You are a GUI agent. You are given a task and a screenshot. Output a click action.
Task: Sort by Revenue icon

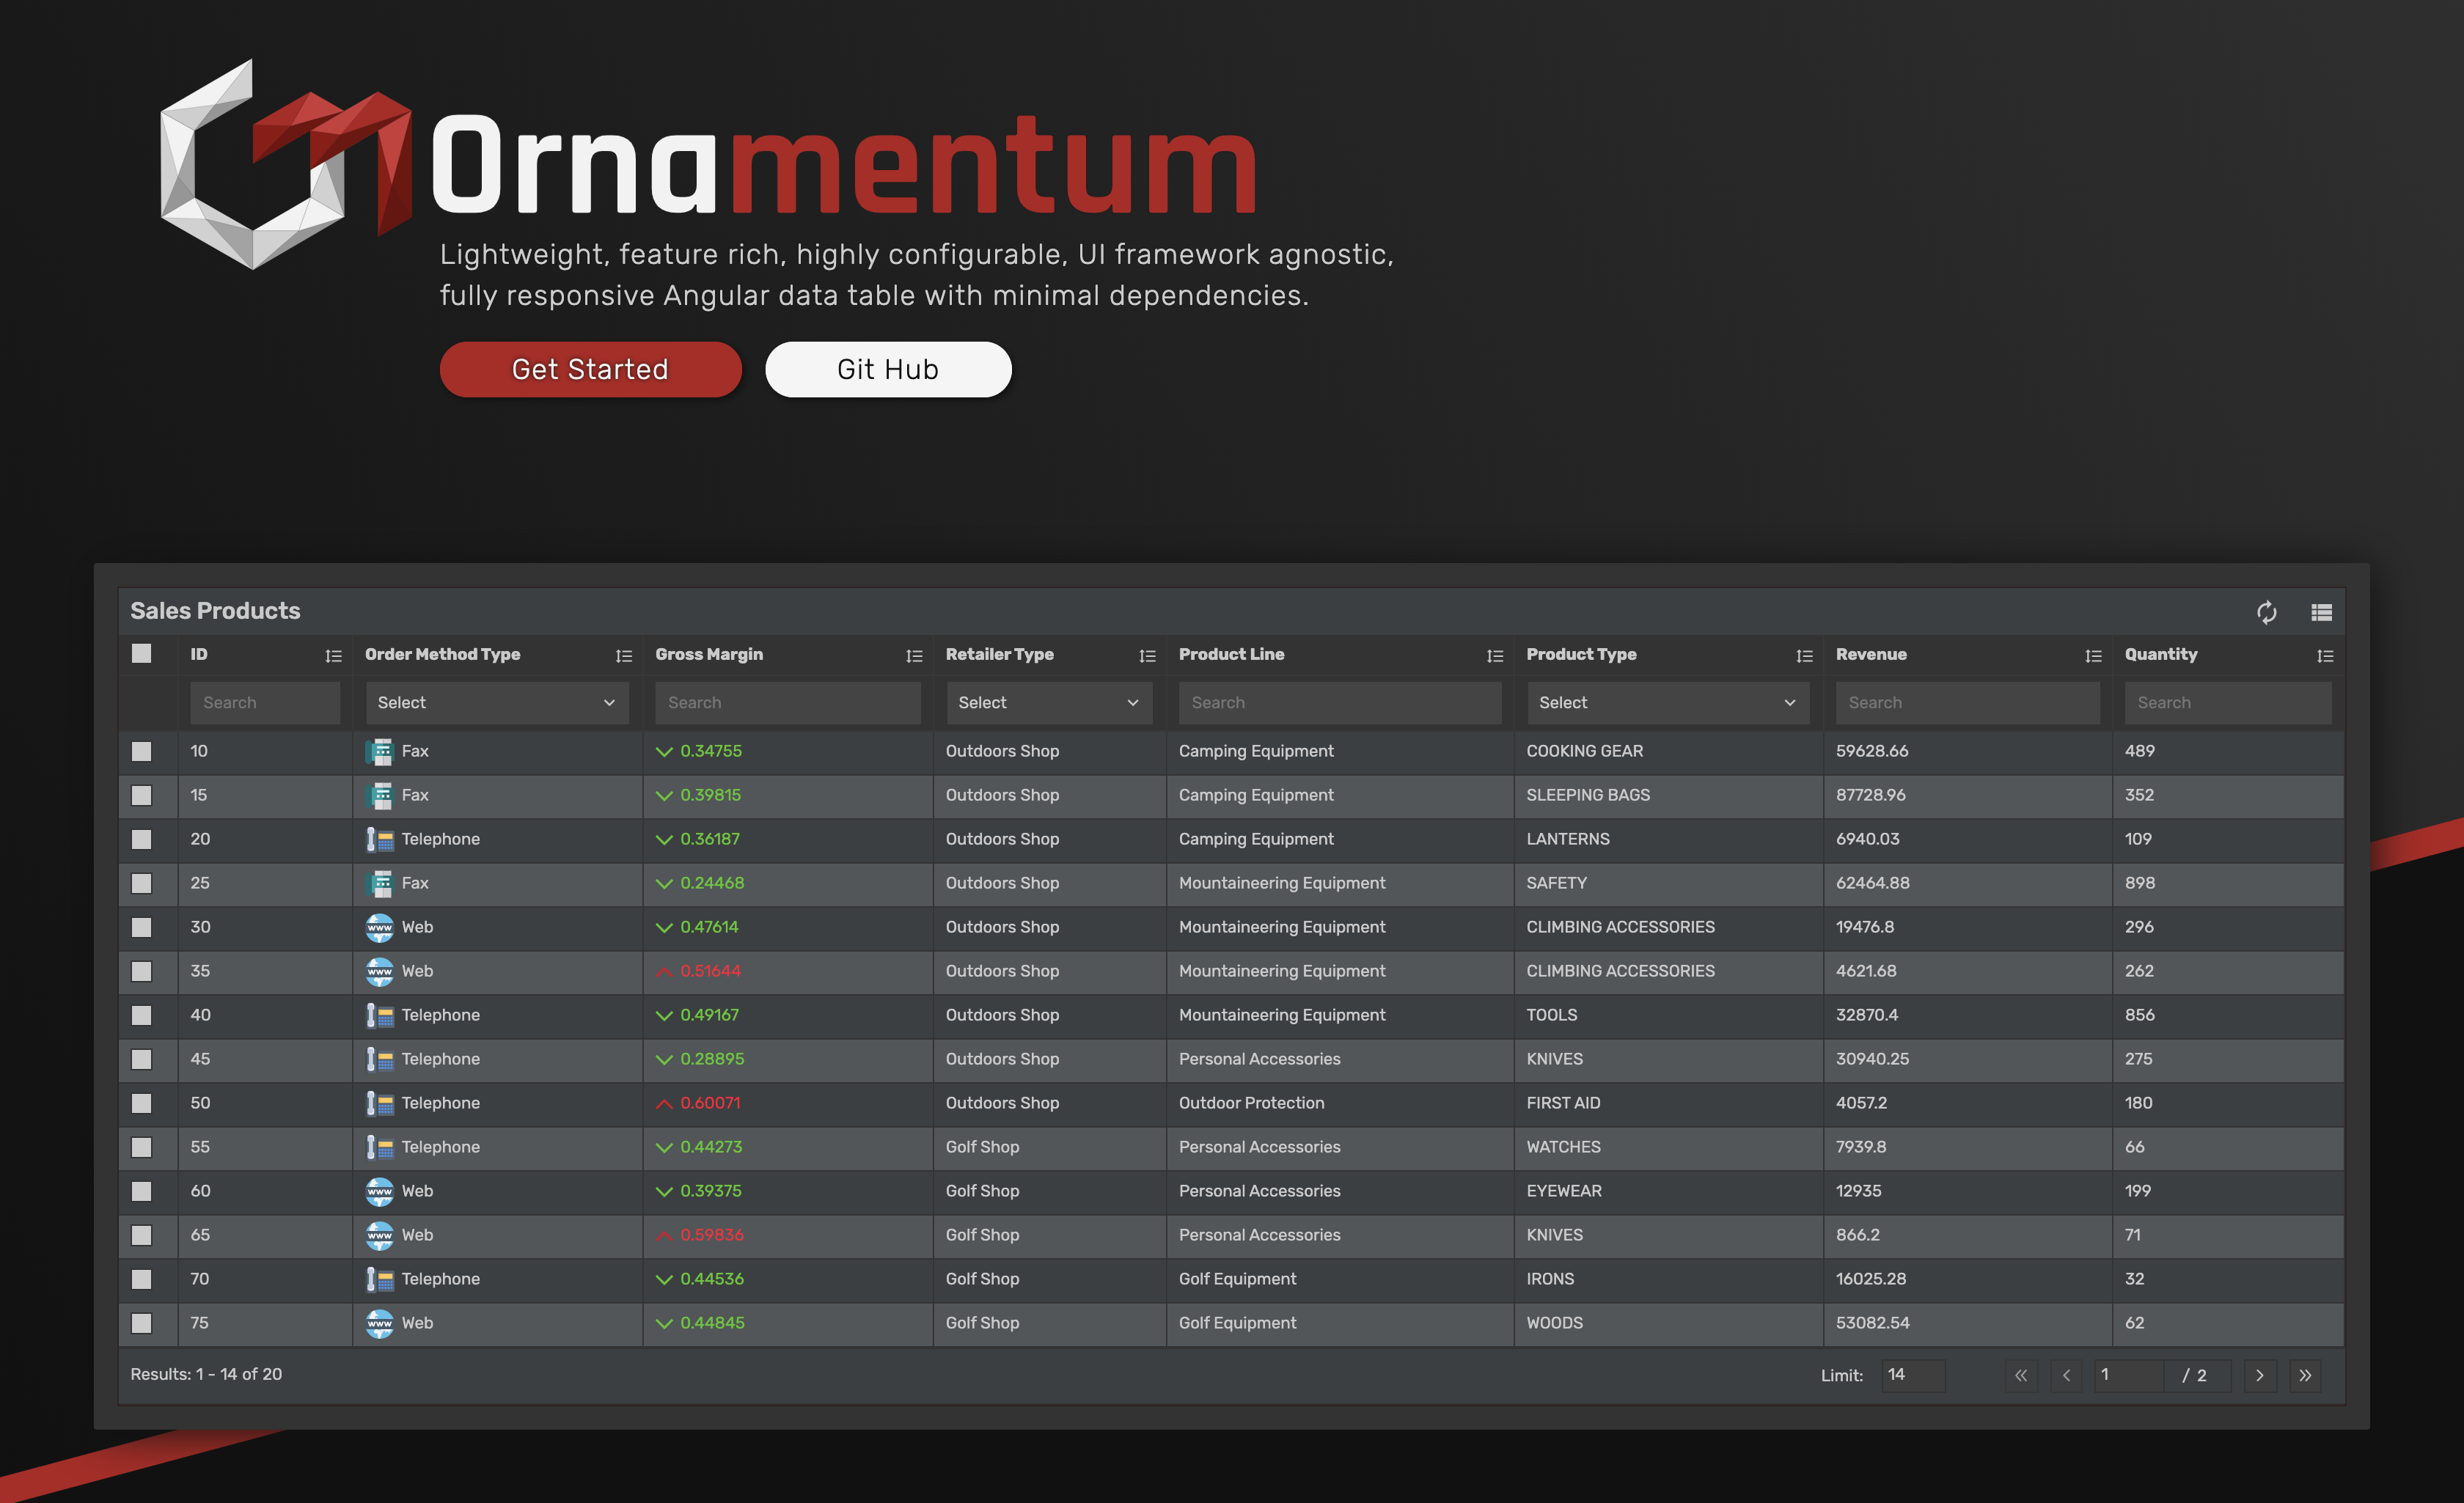click(x=2093, y=656)
